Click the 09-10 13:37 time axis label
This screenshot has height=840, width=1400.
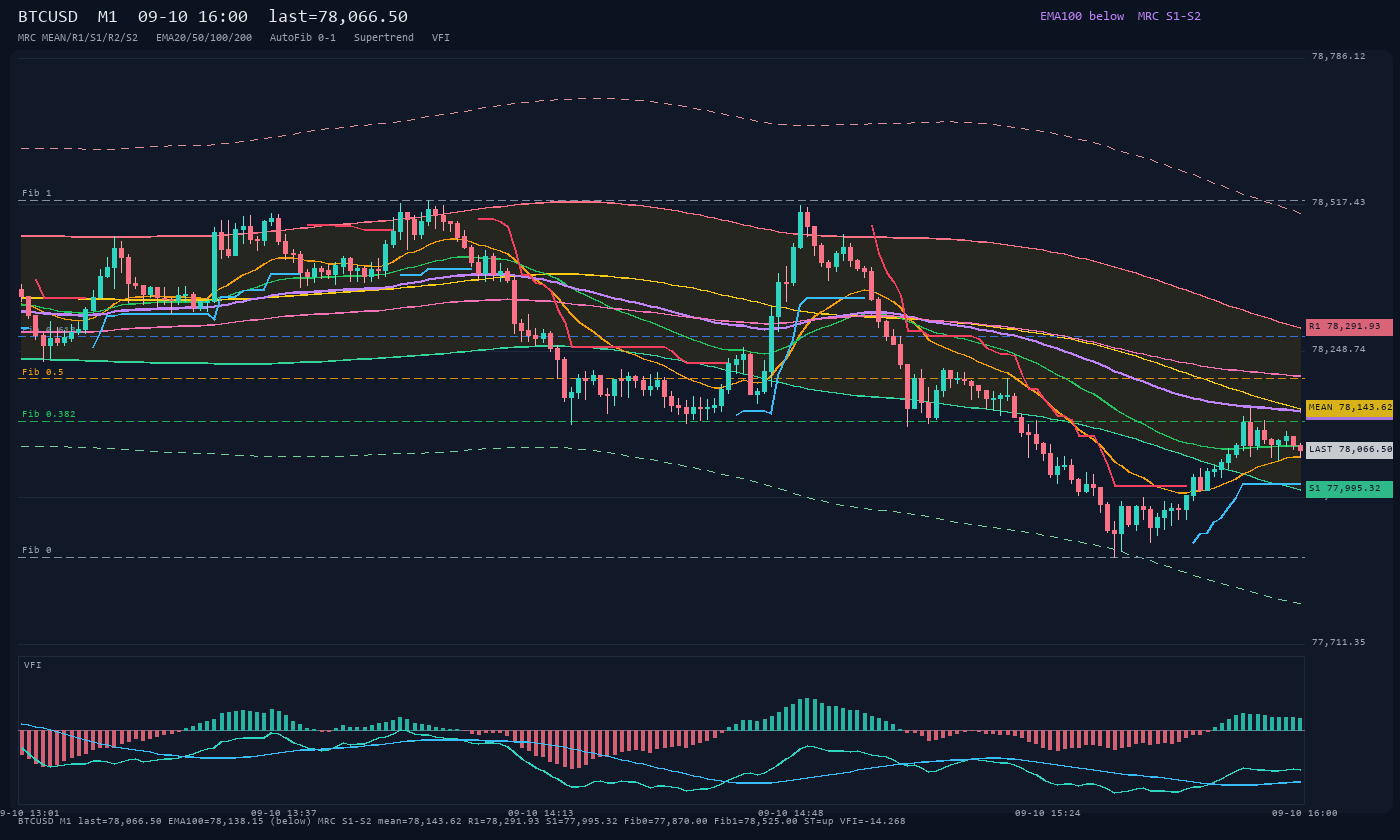(x=283, y=813)
